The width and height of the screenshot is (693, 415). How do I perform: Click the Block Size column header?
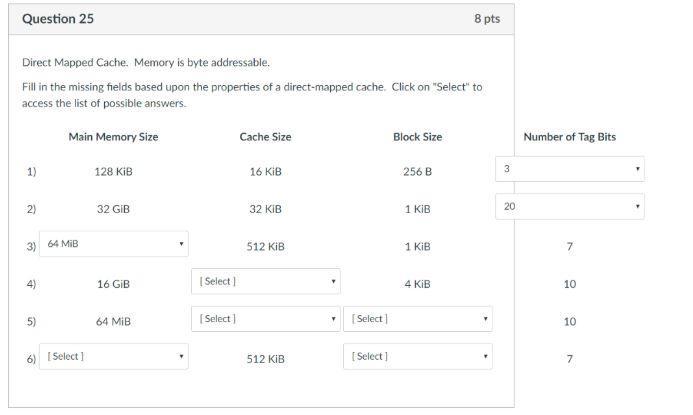417,137
